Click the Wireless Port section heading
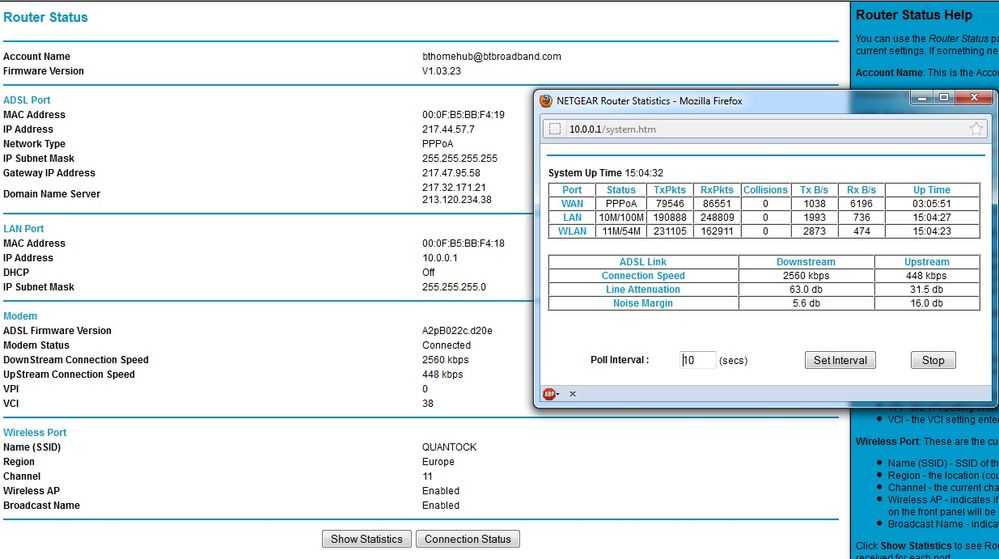Screen dimensions: 999x559 click(34, 432)
